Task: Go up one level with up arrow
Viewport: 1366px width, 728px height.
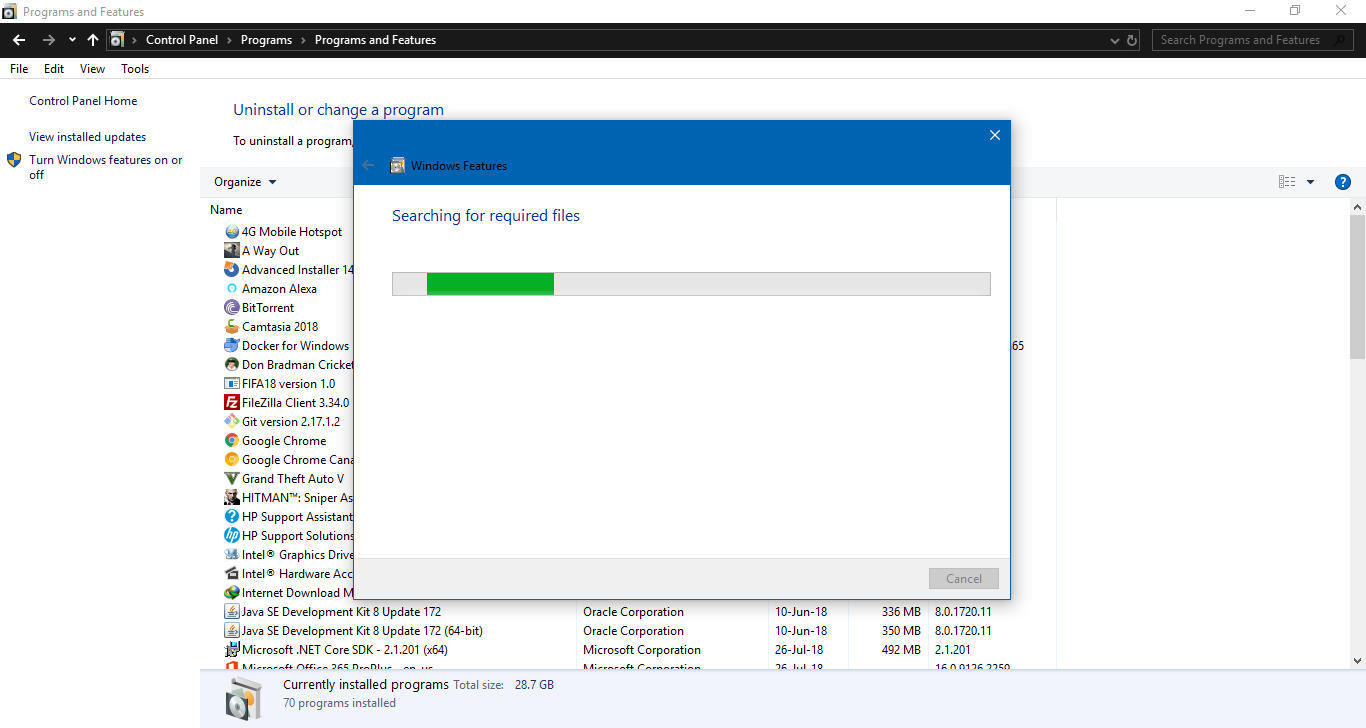Action: tap(93, 40)
